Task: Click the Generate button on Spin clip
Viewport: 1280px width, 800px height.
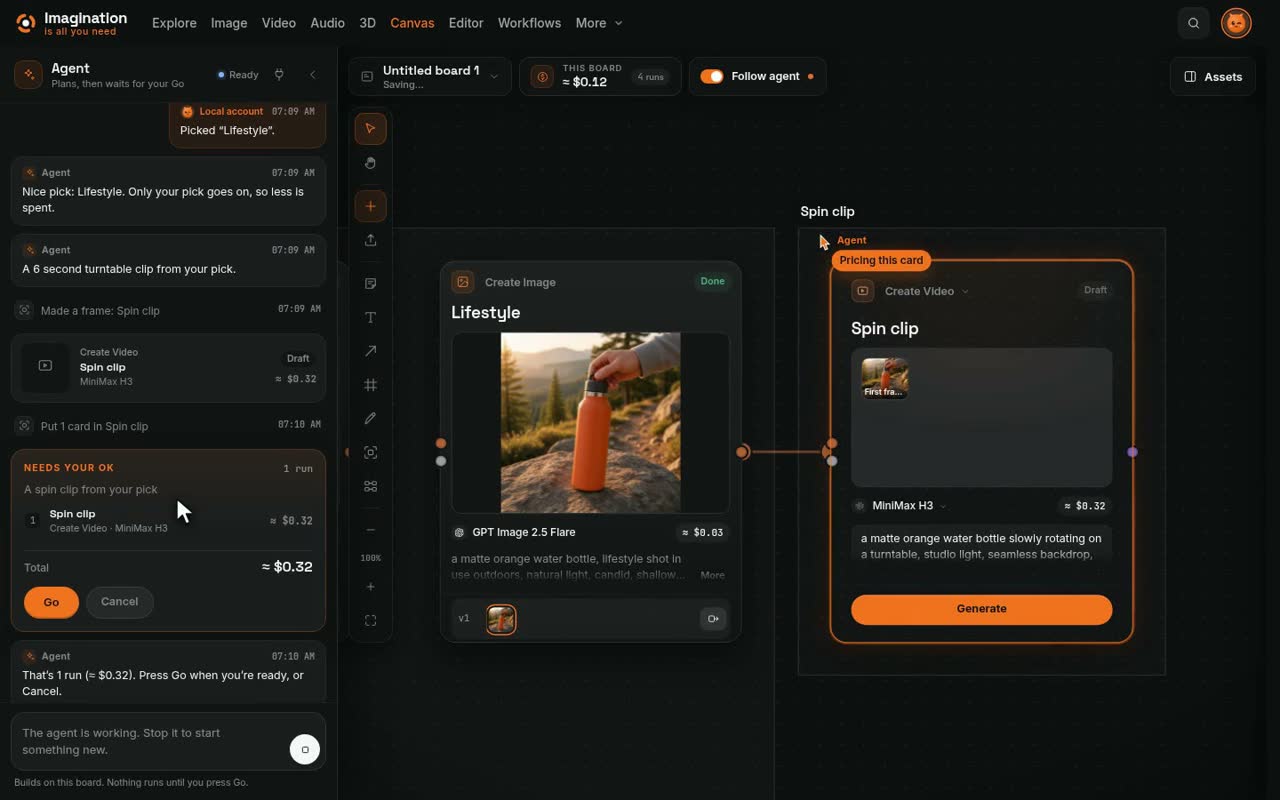Action: click(x=981, y=609)
